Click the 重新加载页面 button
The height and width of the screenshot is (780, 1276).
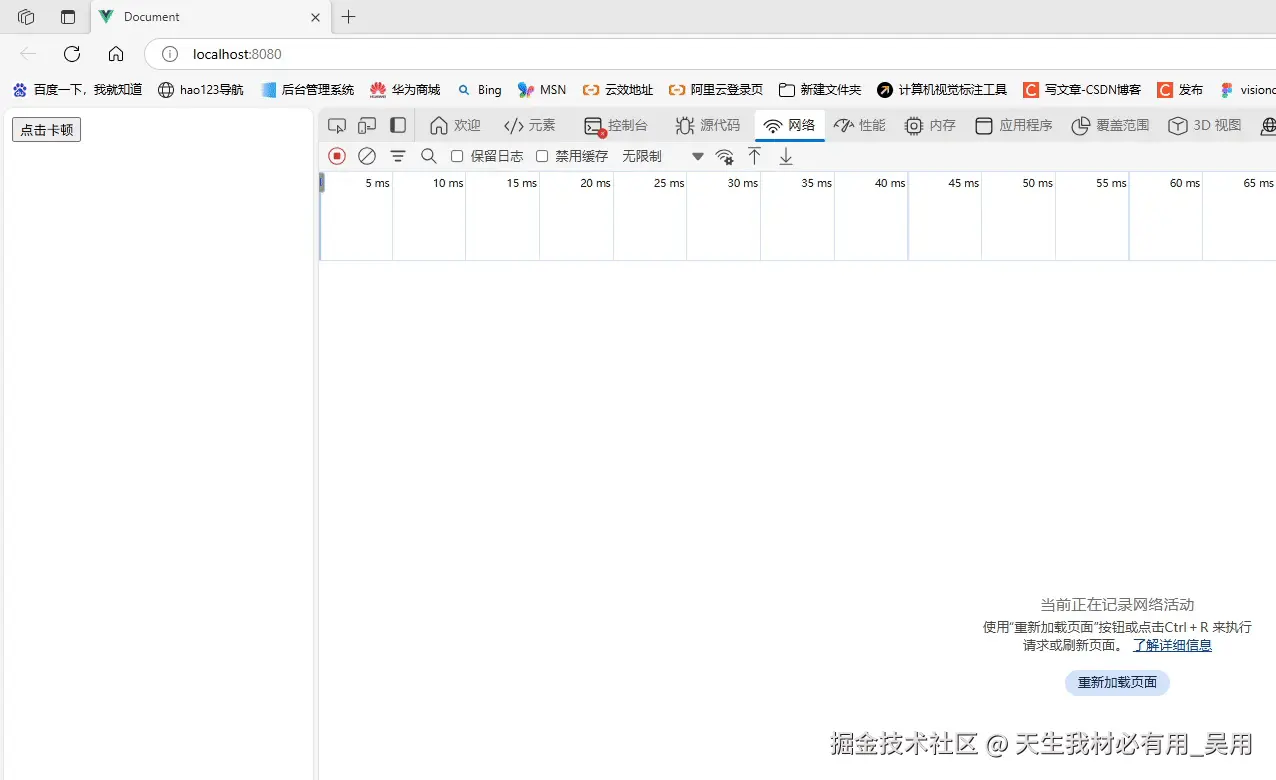[x=1116, y=682]
